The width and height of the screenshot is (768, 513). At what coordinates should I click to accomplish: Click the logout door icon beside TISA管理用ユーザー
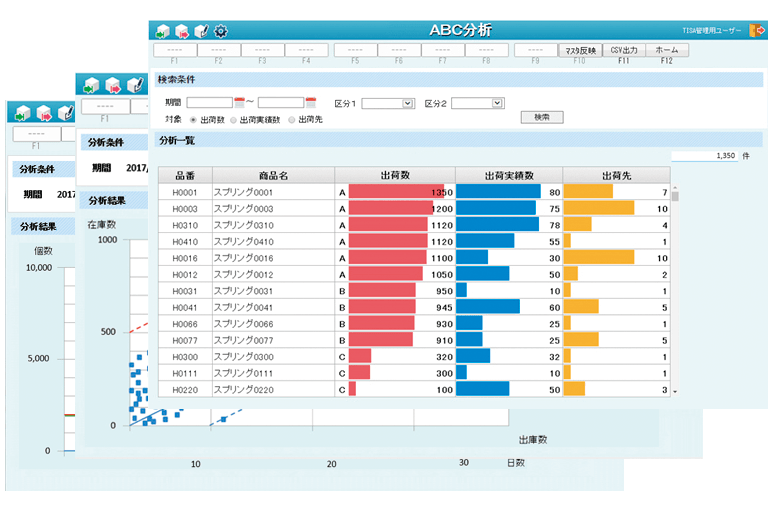point(757,31)
